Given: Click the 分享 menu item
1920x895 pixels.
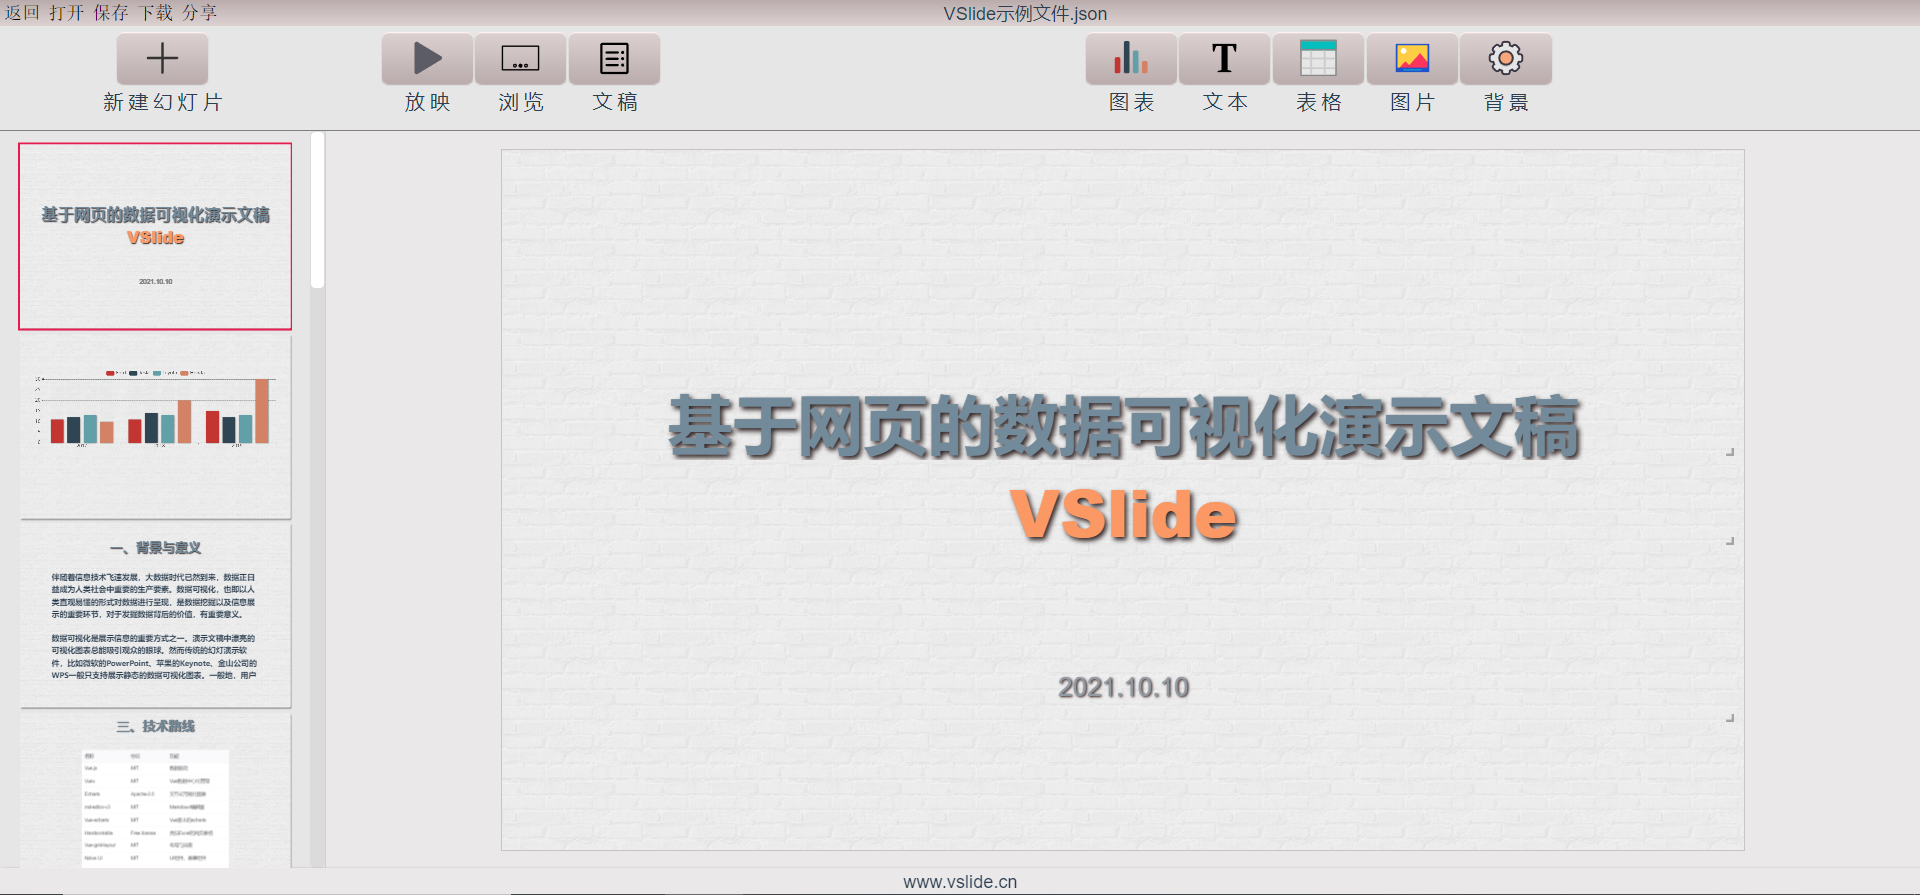Looking at the screenshot, I should (x=200, y=13).
